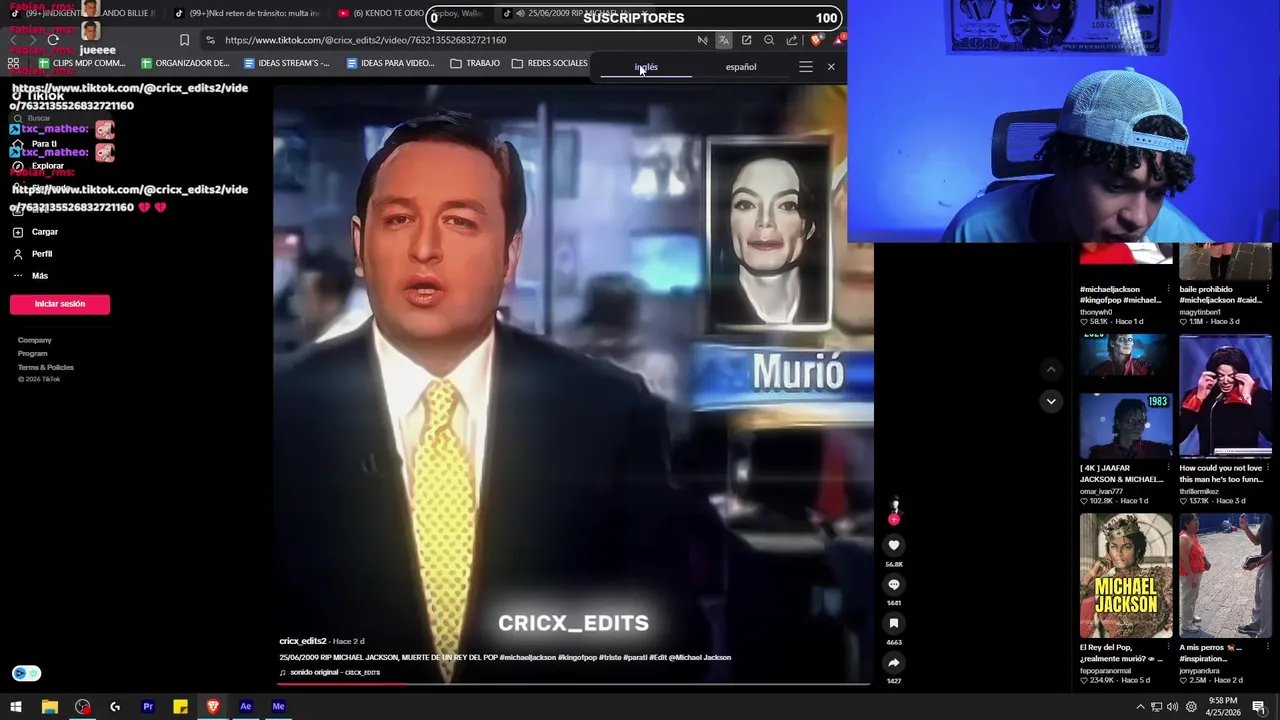
Task: Expand the Program footer section
Action: pyautogui.click(x=32, y=354)
